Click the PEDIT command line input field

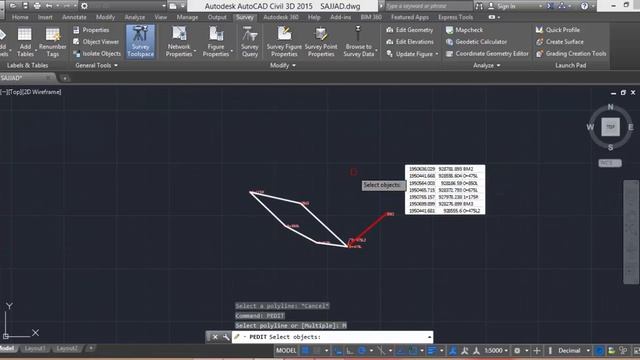pos(332,337)
